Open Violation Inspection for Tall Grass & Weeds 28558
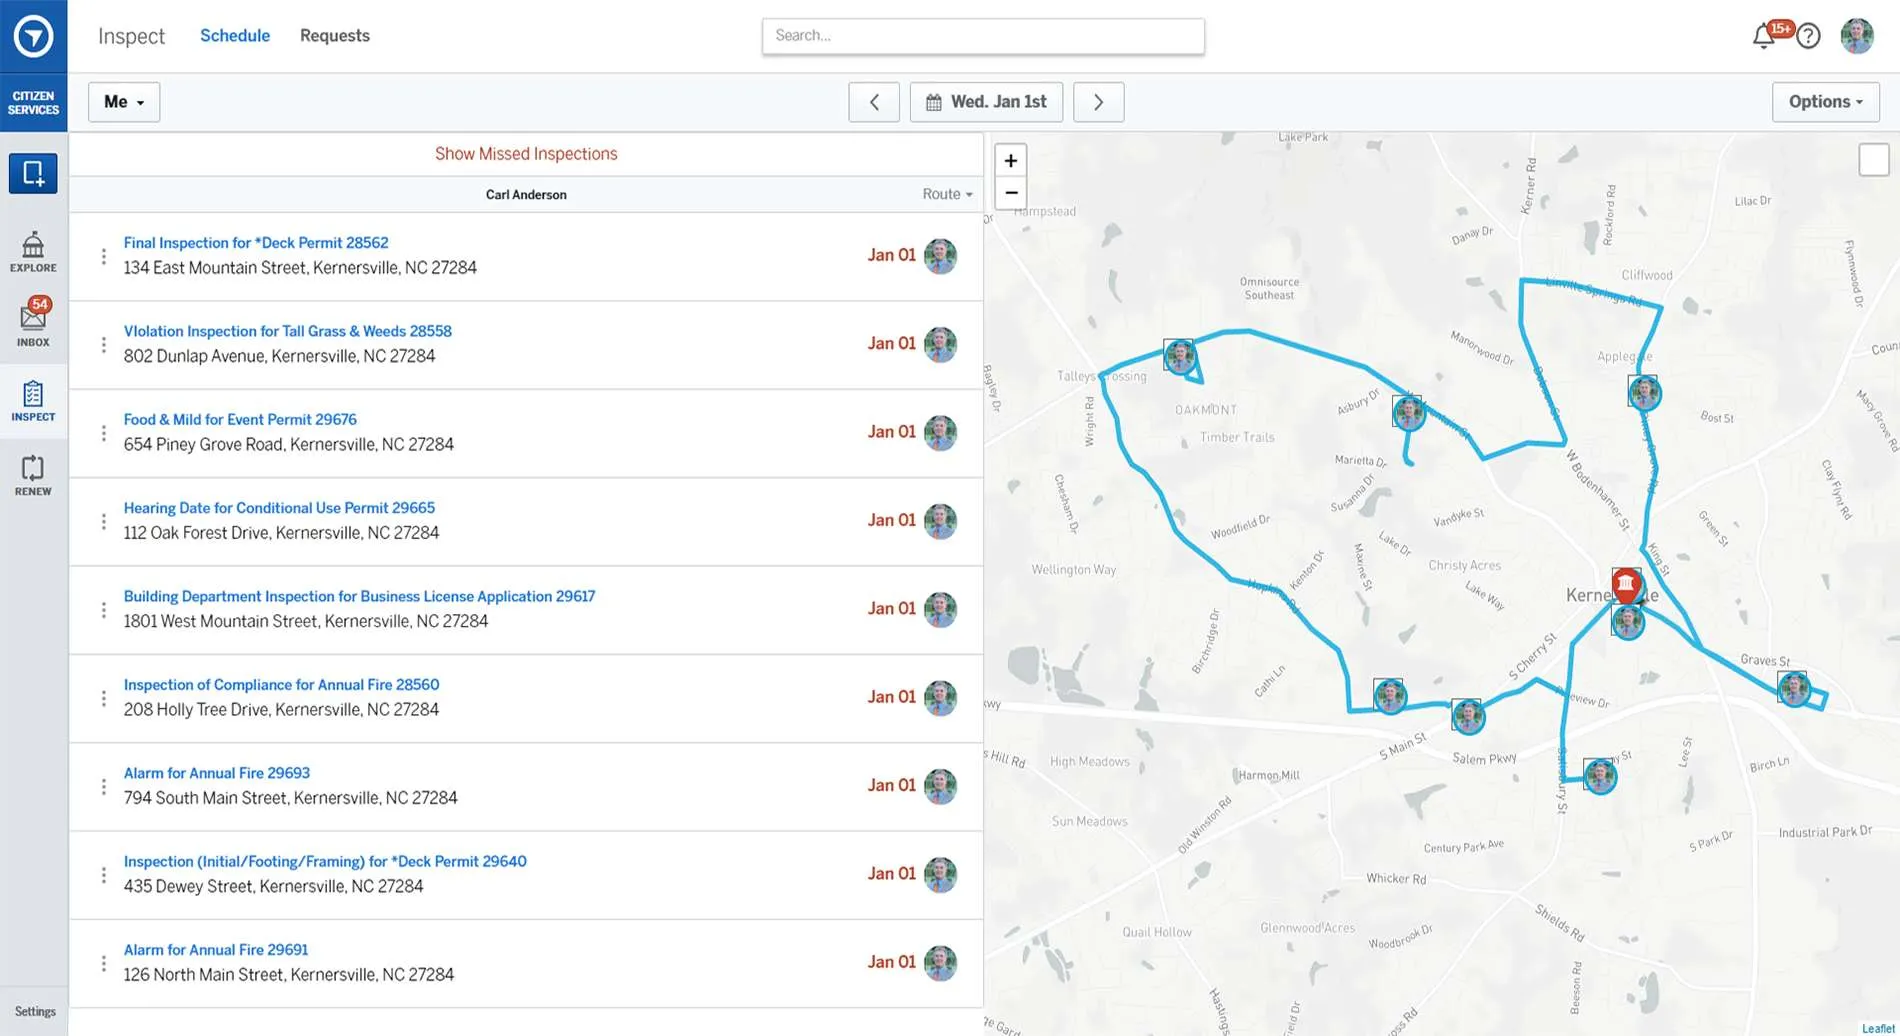Image resolution: width=1900 pixels, height=1036 pixels. pos(288,331)
